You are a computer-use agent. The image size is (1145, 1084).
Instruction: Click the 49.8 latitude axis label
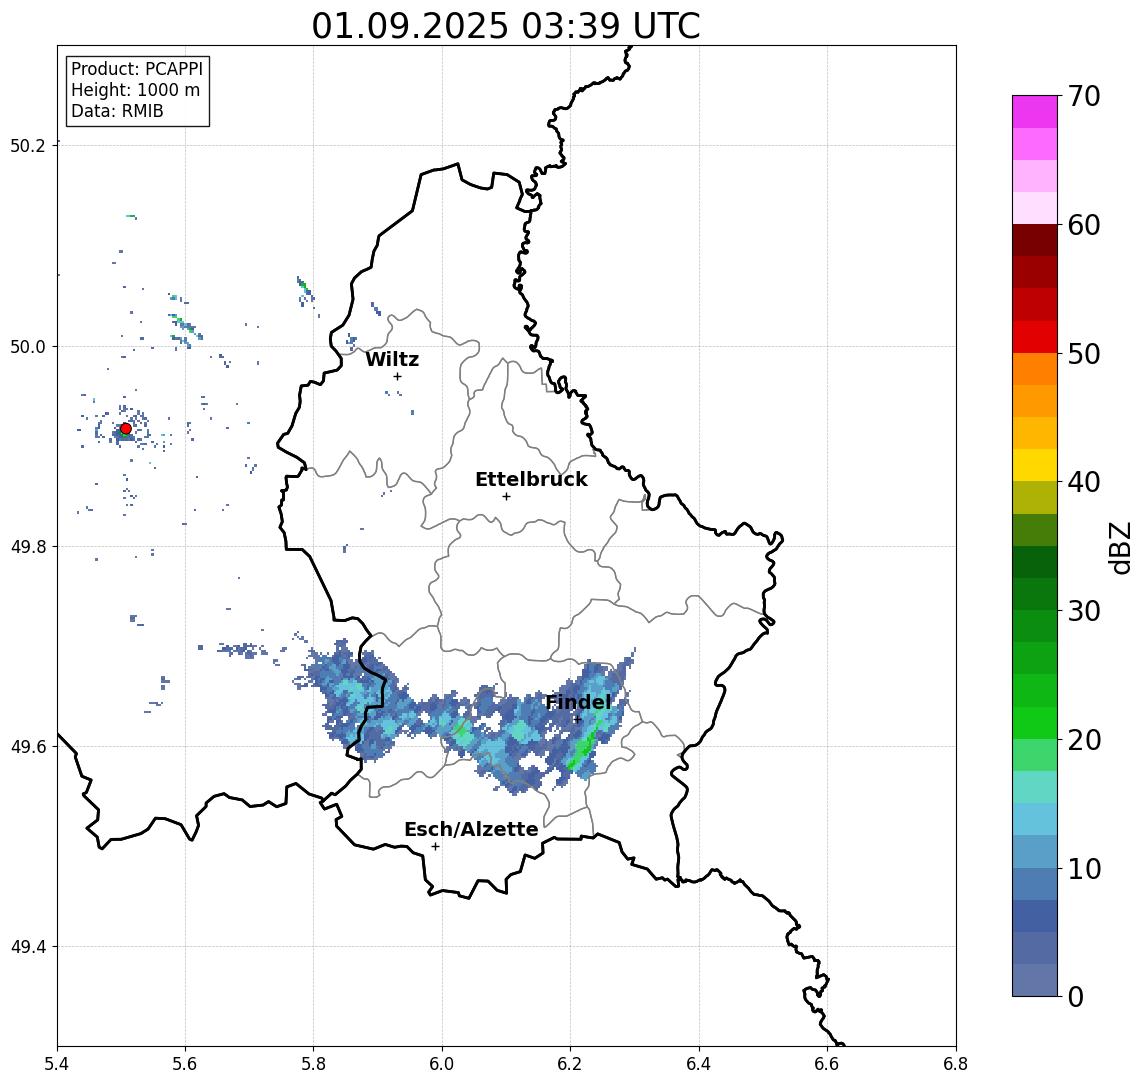[x=28, y=546]
